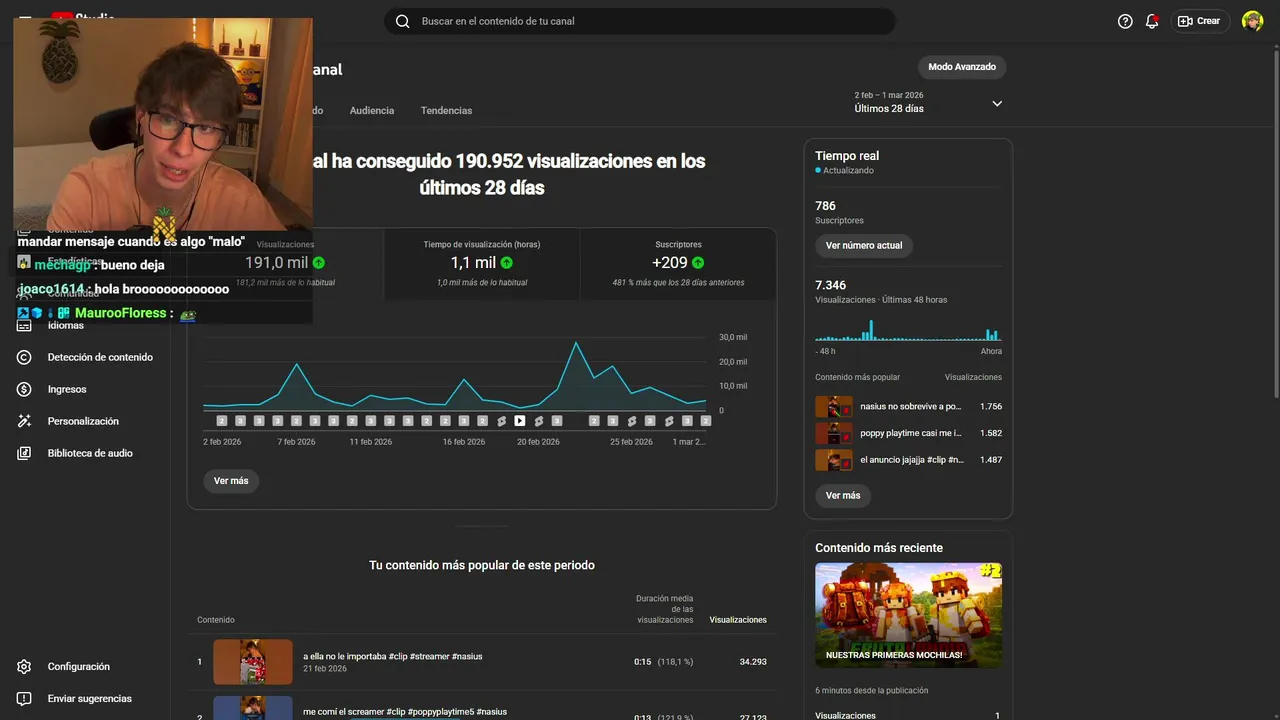The height and width of the screenshot is (720, 1280).
Task: Open 'nasius no sobrevive a po...' video row
Action: 908,407
